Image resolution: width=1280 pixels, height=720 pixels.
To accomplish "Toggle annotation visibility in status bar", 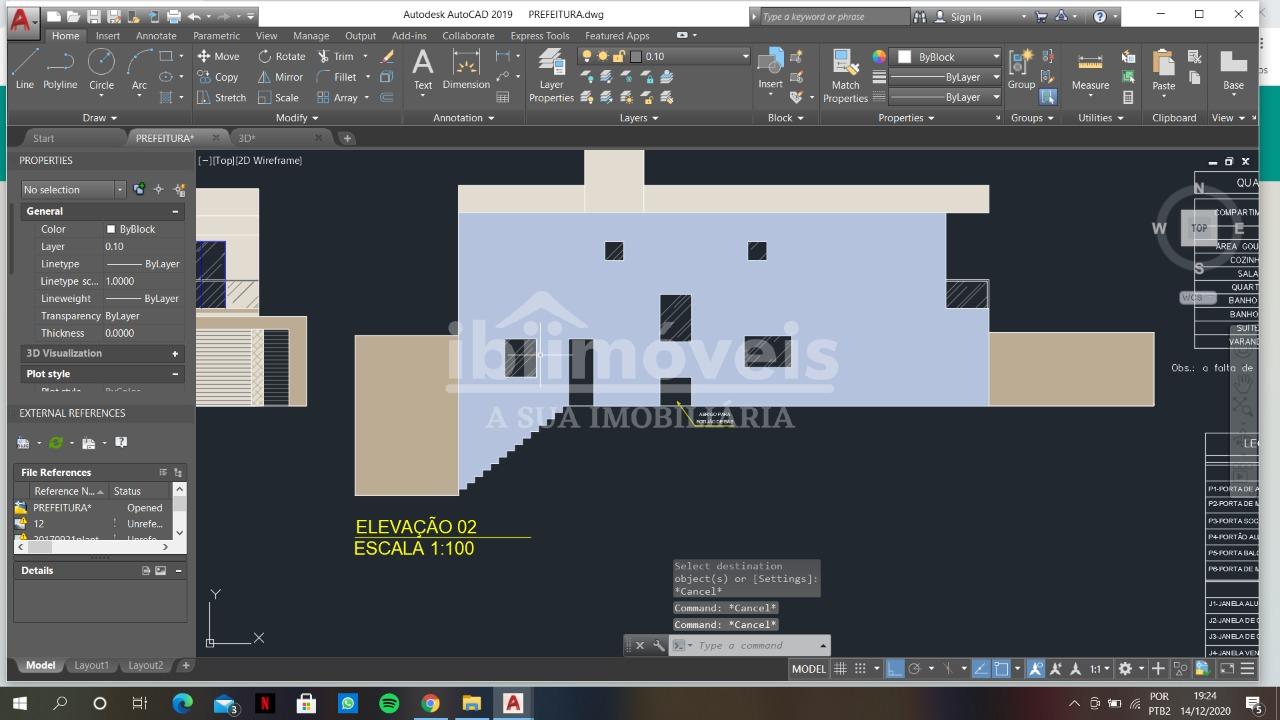I will (1036, 669).
